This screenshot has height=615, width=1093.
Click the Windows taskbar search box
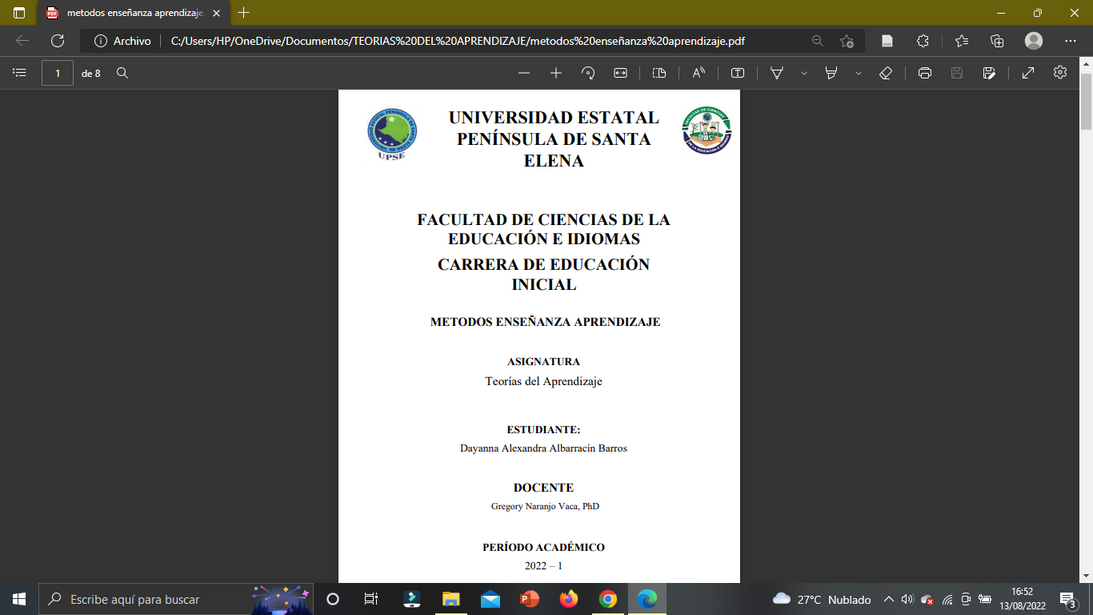coord(176,599)
